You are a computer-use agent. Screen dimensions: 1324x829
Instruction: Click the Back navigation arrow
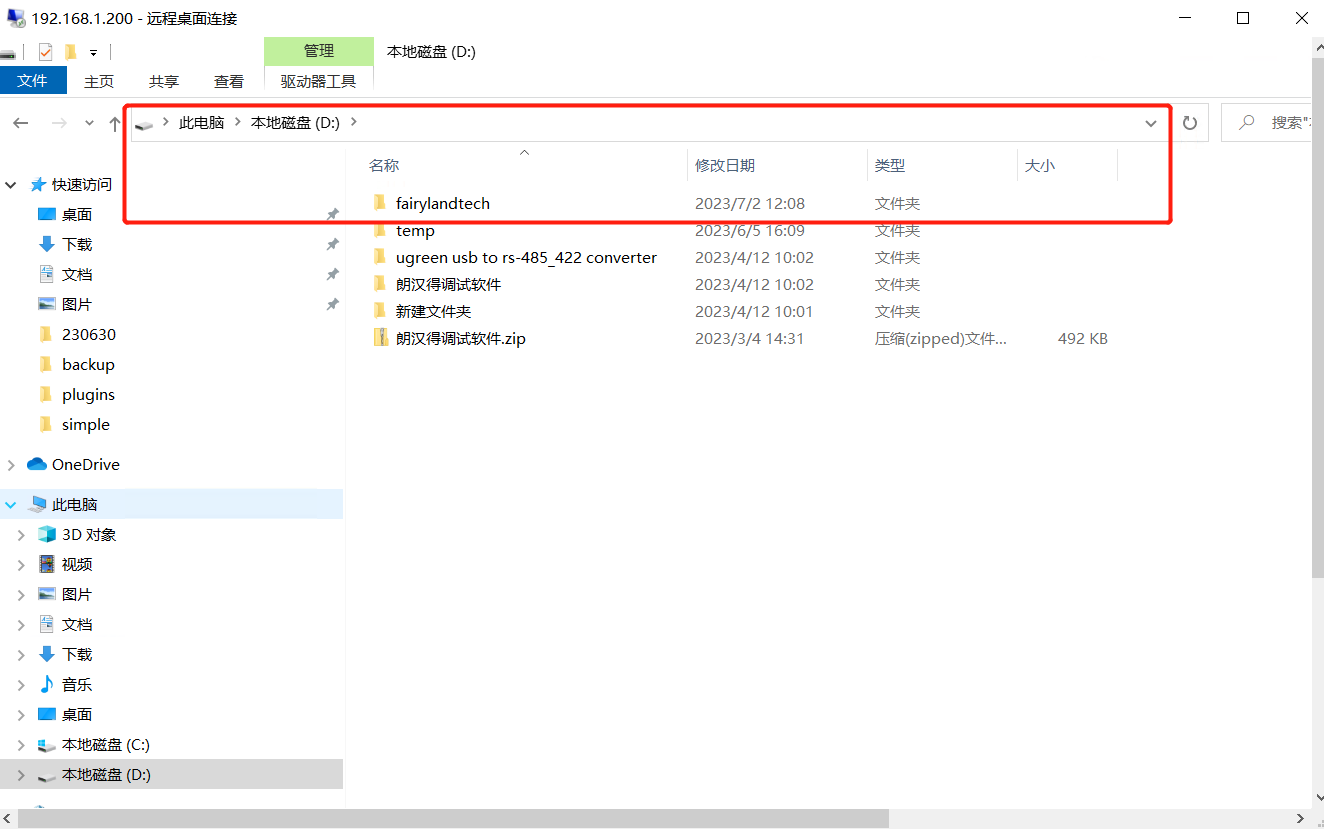[21, 123]
